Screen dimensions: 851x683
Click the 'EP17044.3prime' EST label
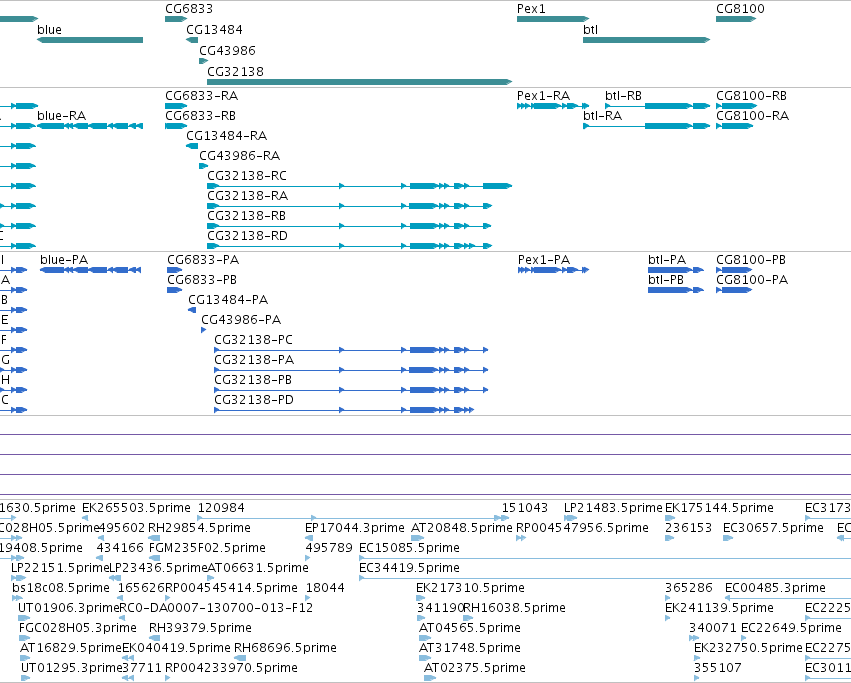[355, 528]
